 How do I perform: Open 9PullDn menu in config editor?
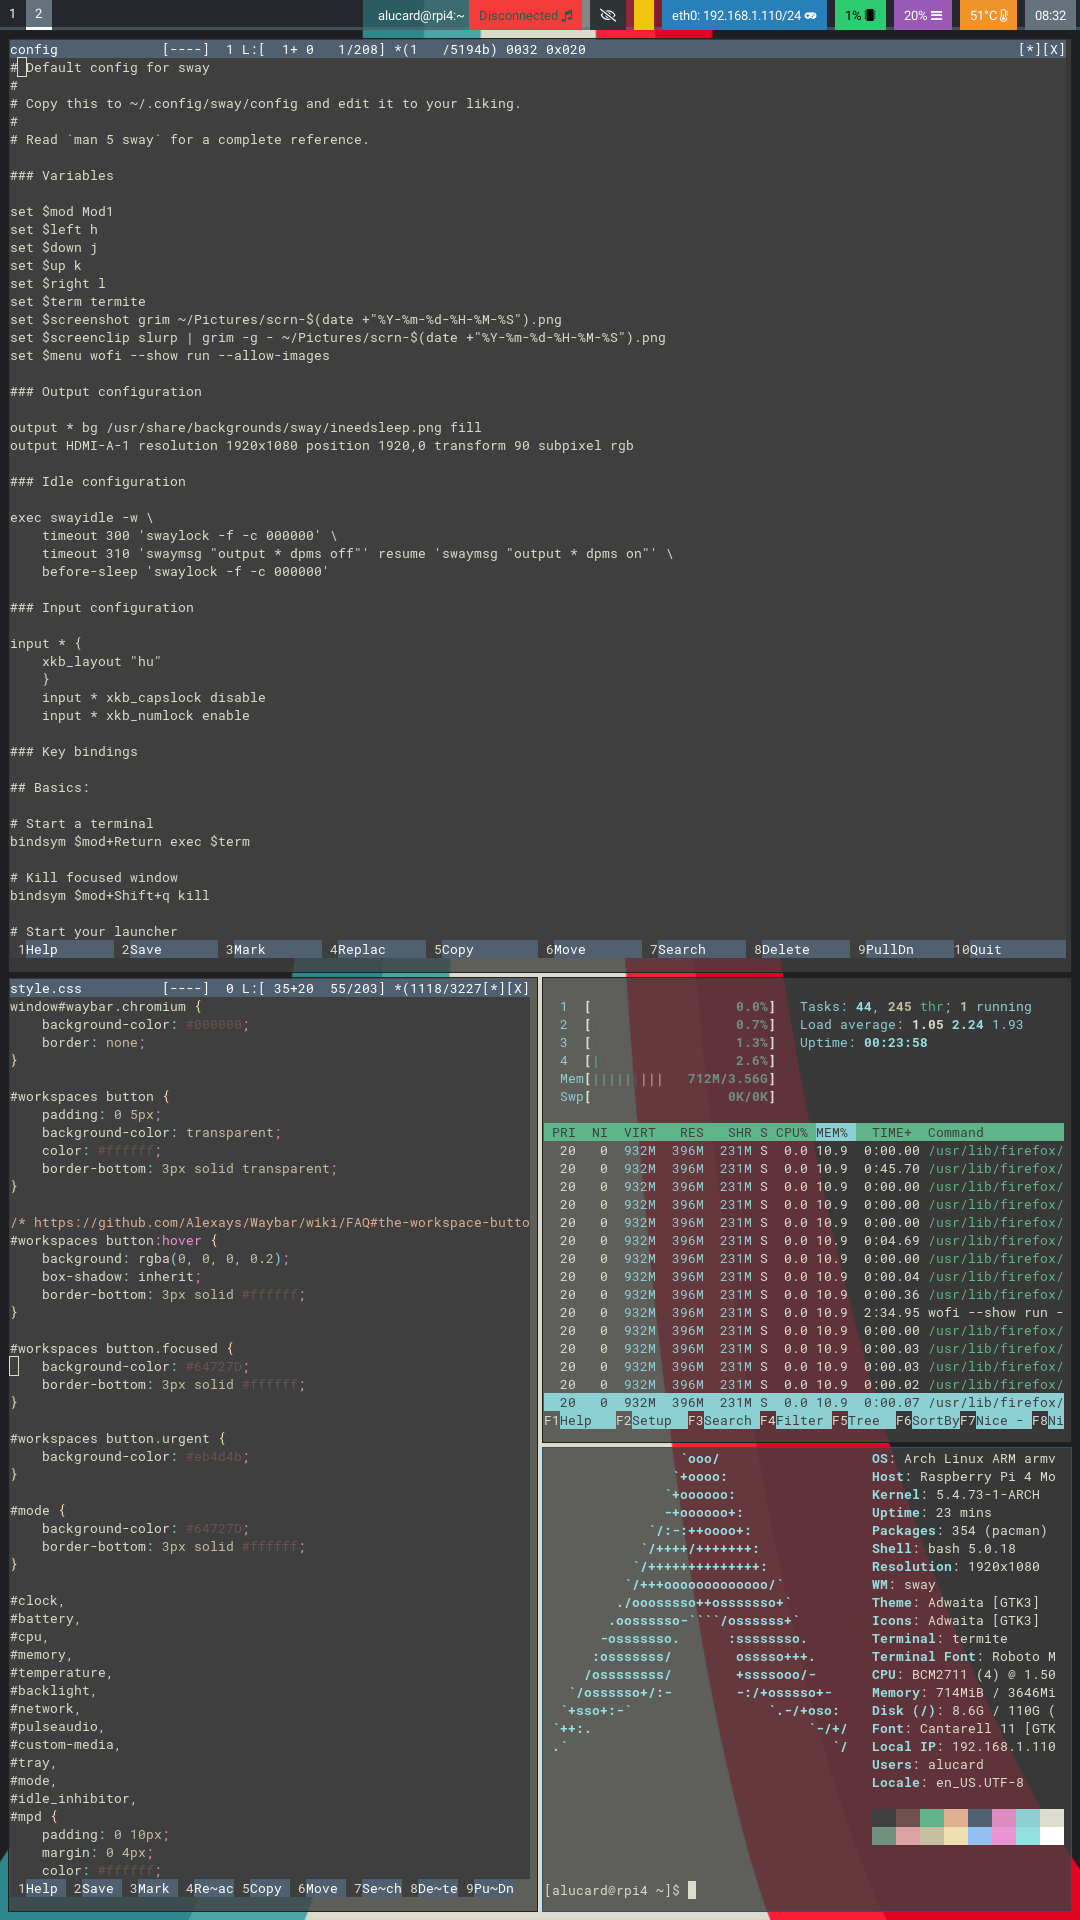click(x=902, y=949)
